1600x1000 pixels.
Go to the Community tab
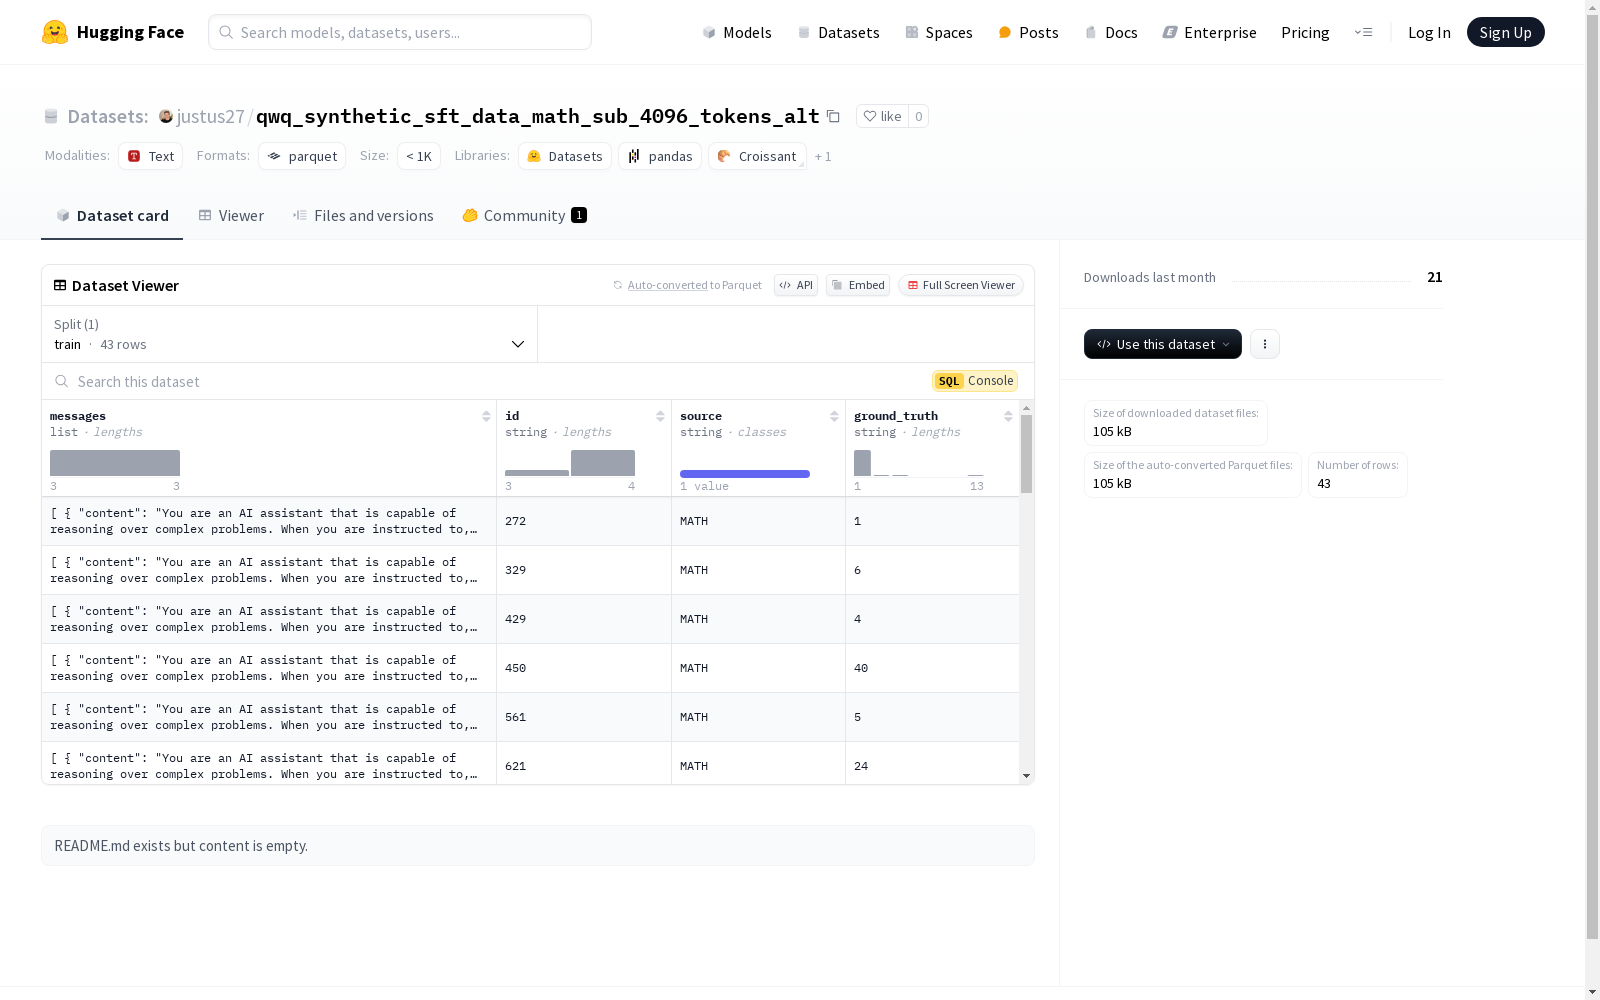tap(524, 216)
